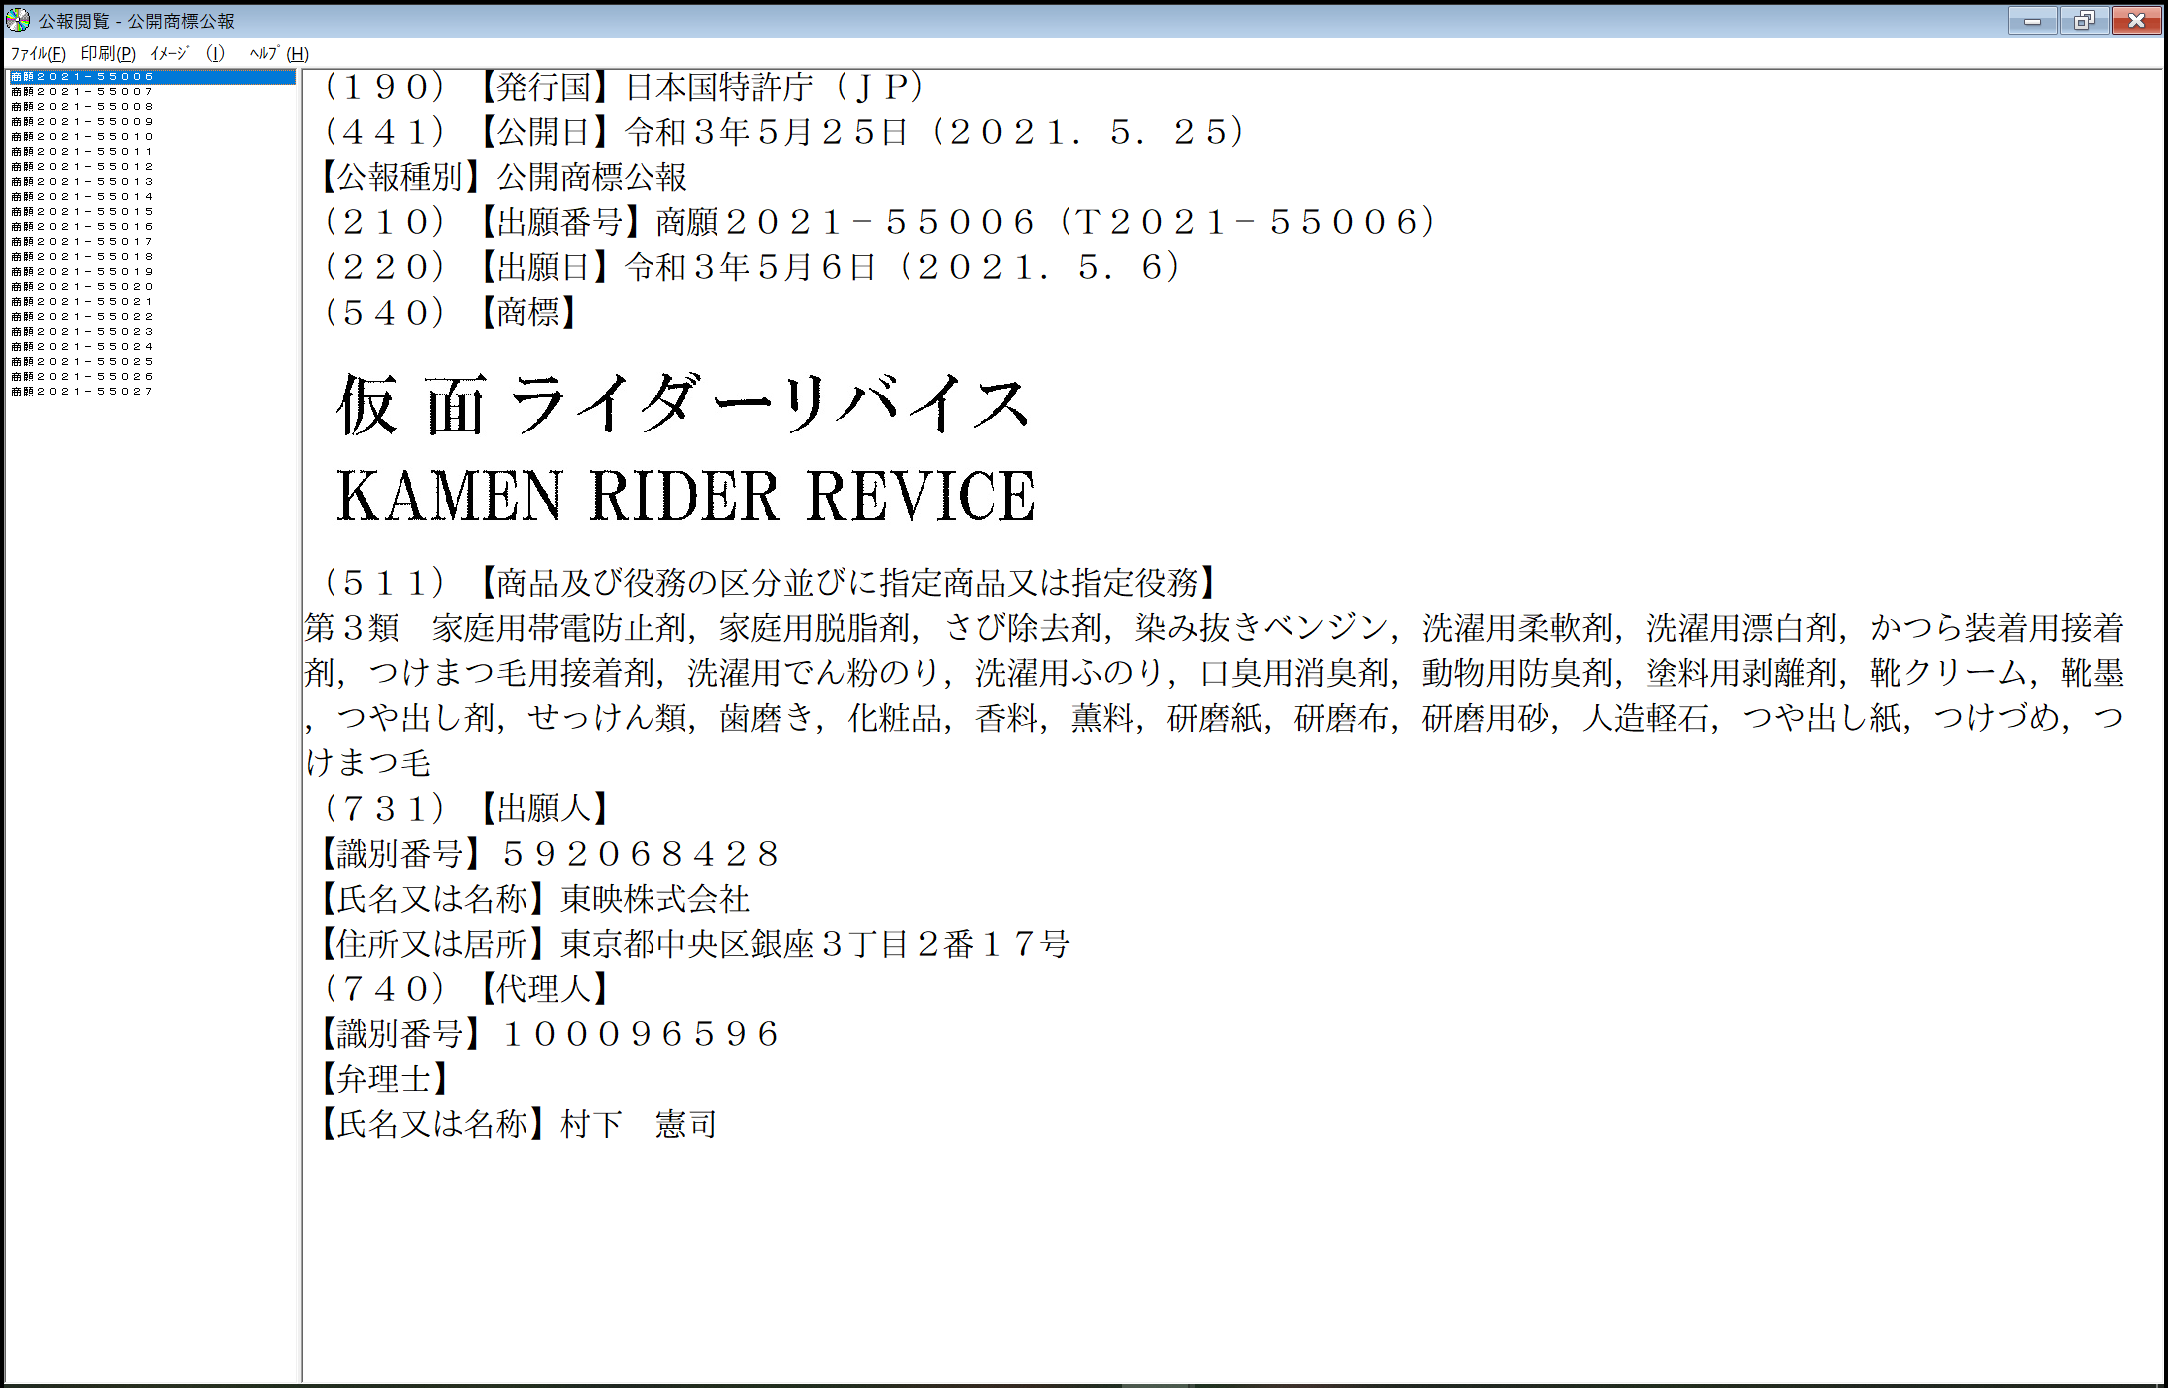The image size is (2168, 1388).
Task: Click the applicant name 東映株式会社
Action: [x=655, y=899]
